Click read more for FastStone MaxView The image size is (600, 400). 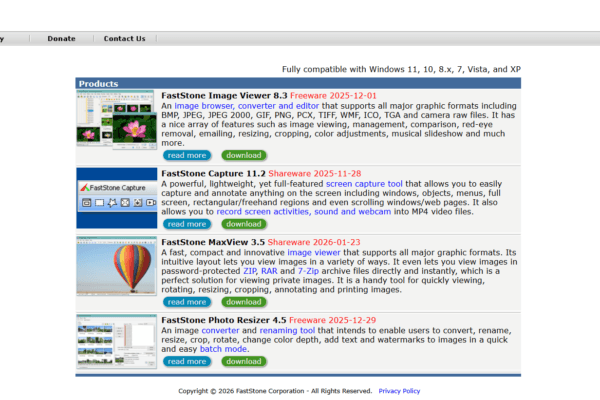click(187, 302)
